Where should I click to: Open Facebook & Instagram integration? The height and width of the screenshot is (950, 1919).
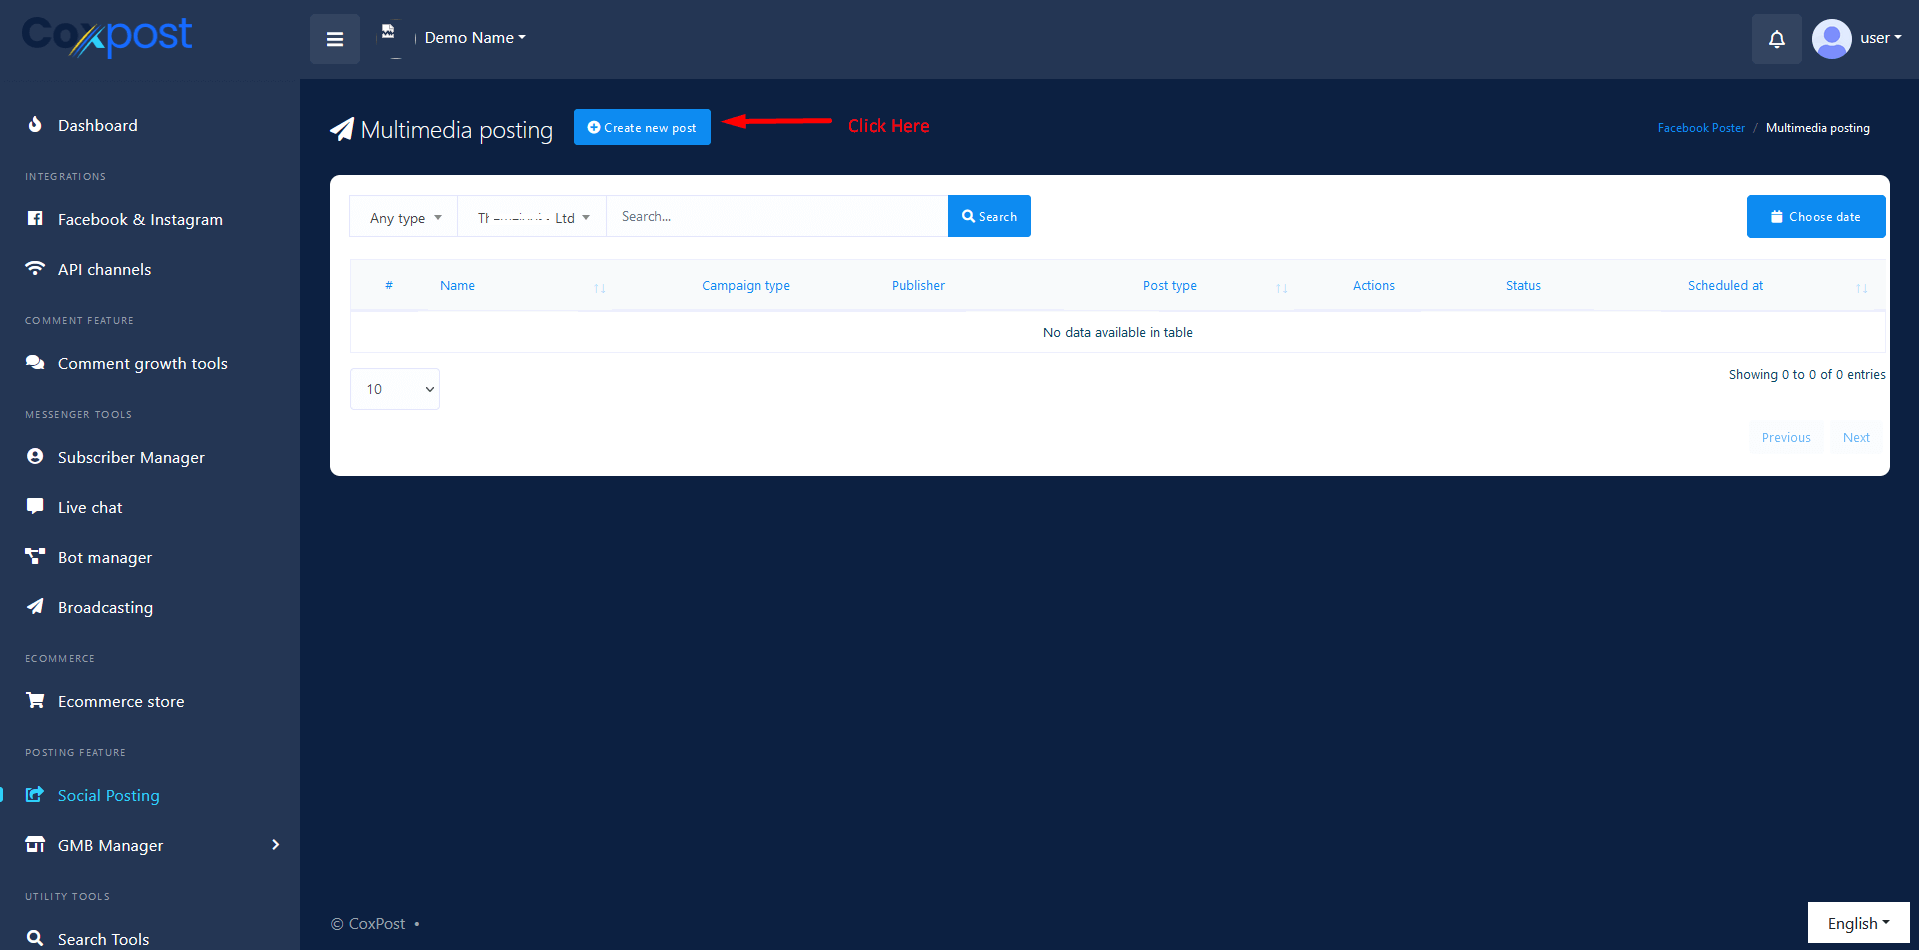pyautogui.click(x=139, y=219)
